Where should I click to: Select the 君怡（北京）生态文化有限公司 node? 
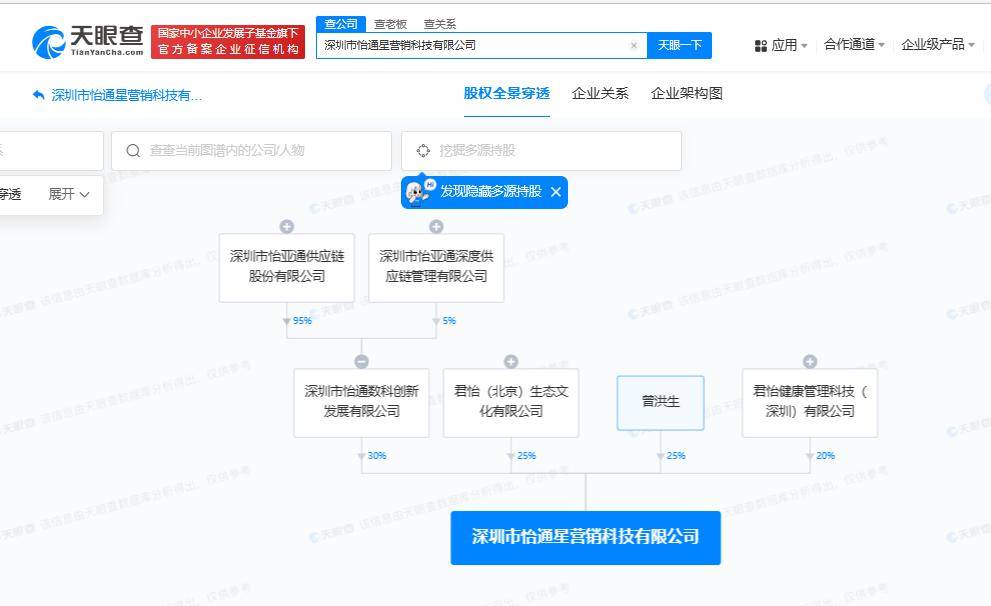[511, 403]
